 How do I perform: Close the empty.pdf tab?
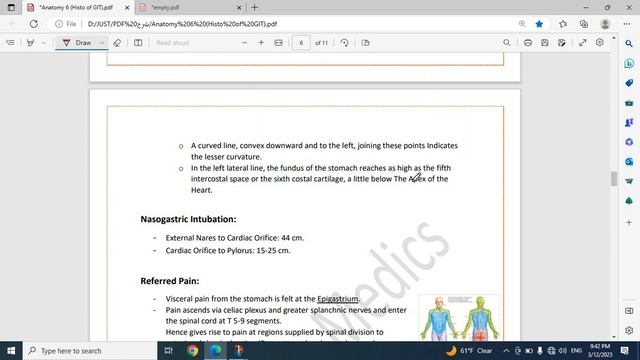239,7
